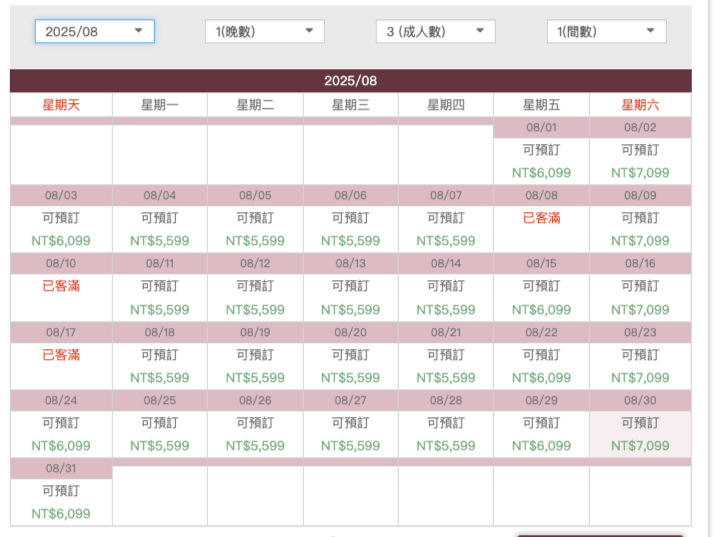The width and height of the screenshot is (716, 537).
Task: Open the 2025/08 month dropdown
Action: pyautogui.click(x=94, y=31)
